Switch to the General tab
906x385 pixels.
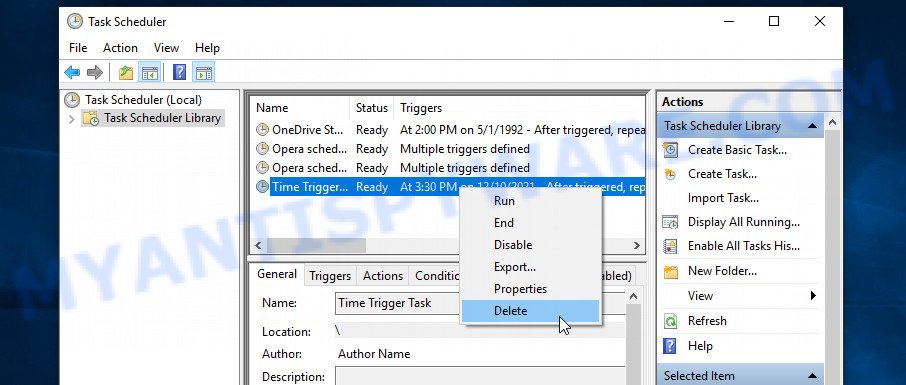click(x=277, y=275)
